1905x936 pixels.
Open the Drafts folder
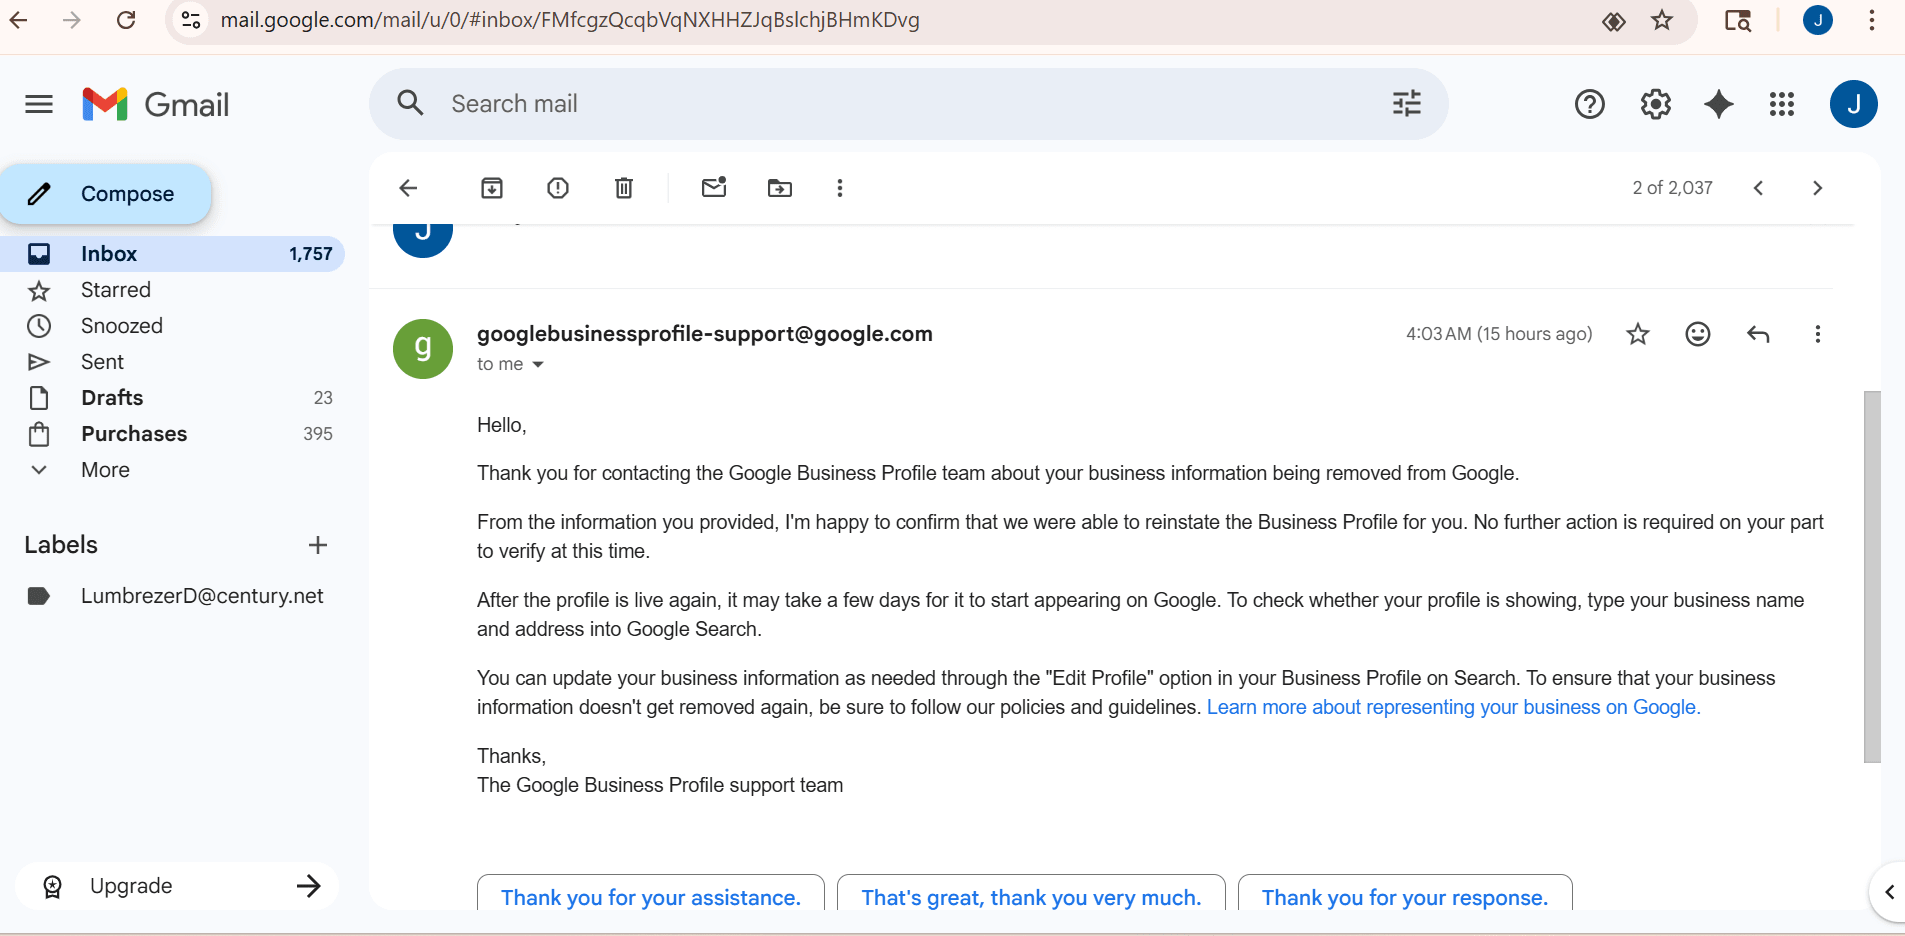[172, 398]
